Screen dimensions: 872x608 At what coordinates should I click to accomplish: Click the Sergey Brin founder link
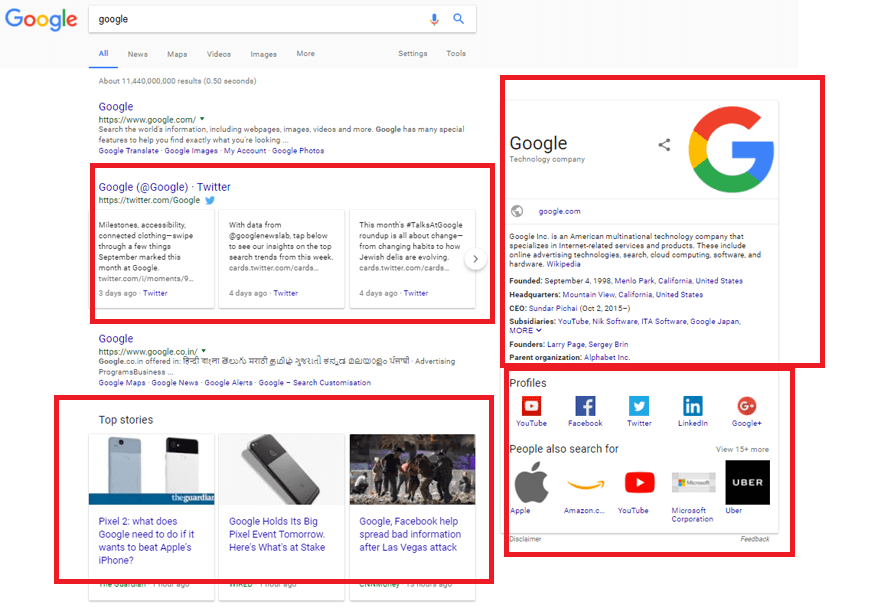tap(608, 344)
